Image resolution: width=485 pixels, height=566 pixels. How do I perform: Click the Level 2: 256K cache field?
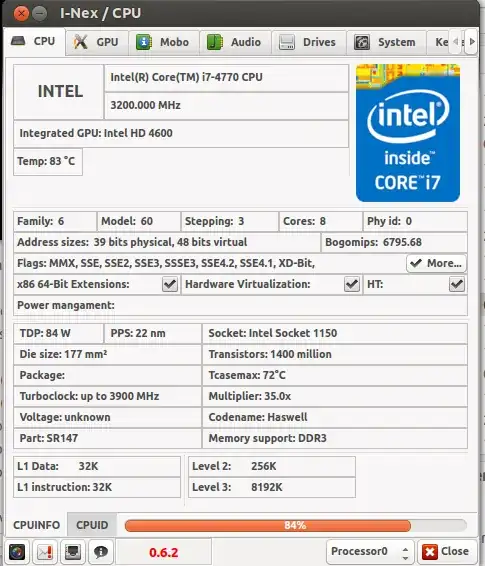[x=272, y=466]
